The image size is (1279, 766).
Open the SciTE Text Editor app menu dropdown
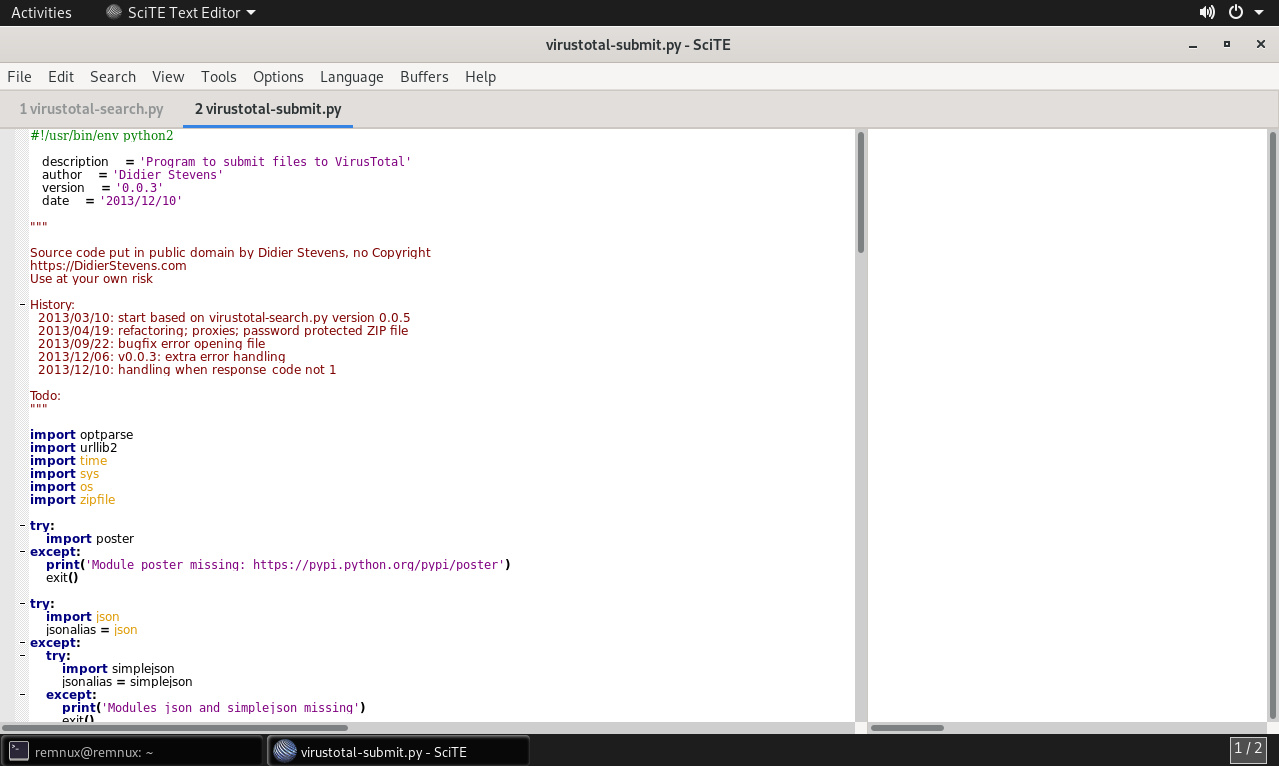180,13
